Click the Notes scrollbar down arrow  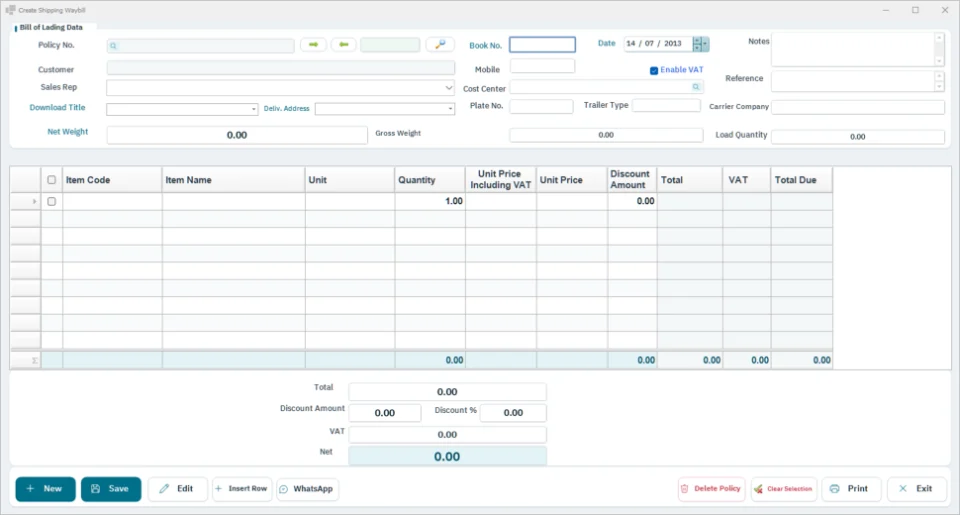[939, 61]
